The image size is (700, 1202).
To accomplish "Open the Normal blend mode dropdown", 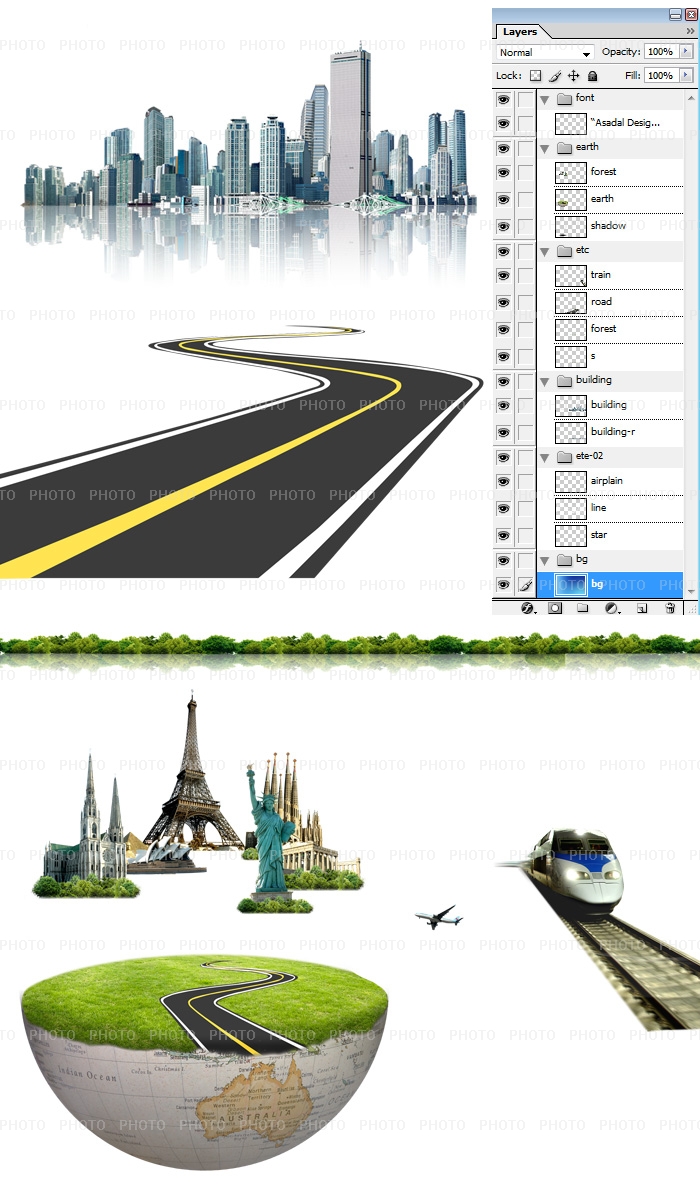I will click(x=545, y=52).
